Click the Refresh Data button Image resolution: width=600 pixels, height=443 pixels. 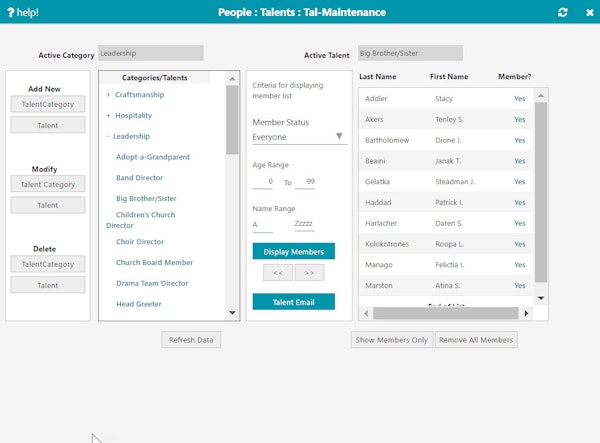pos(191,340)
